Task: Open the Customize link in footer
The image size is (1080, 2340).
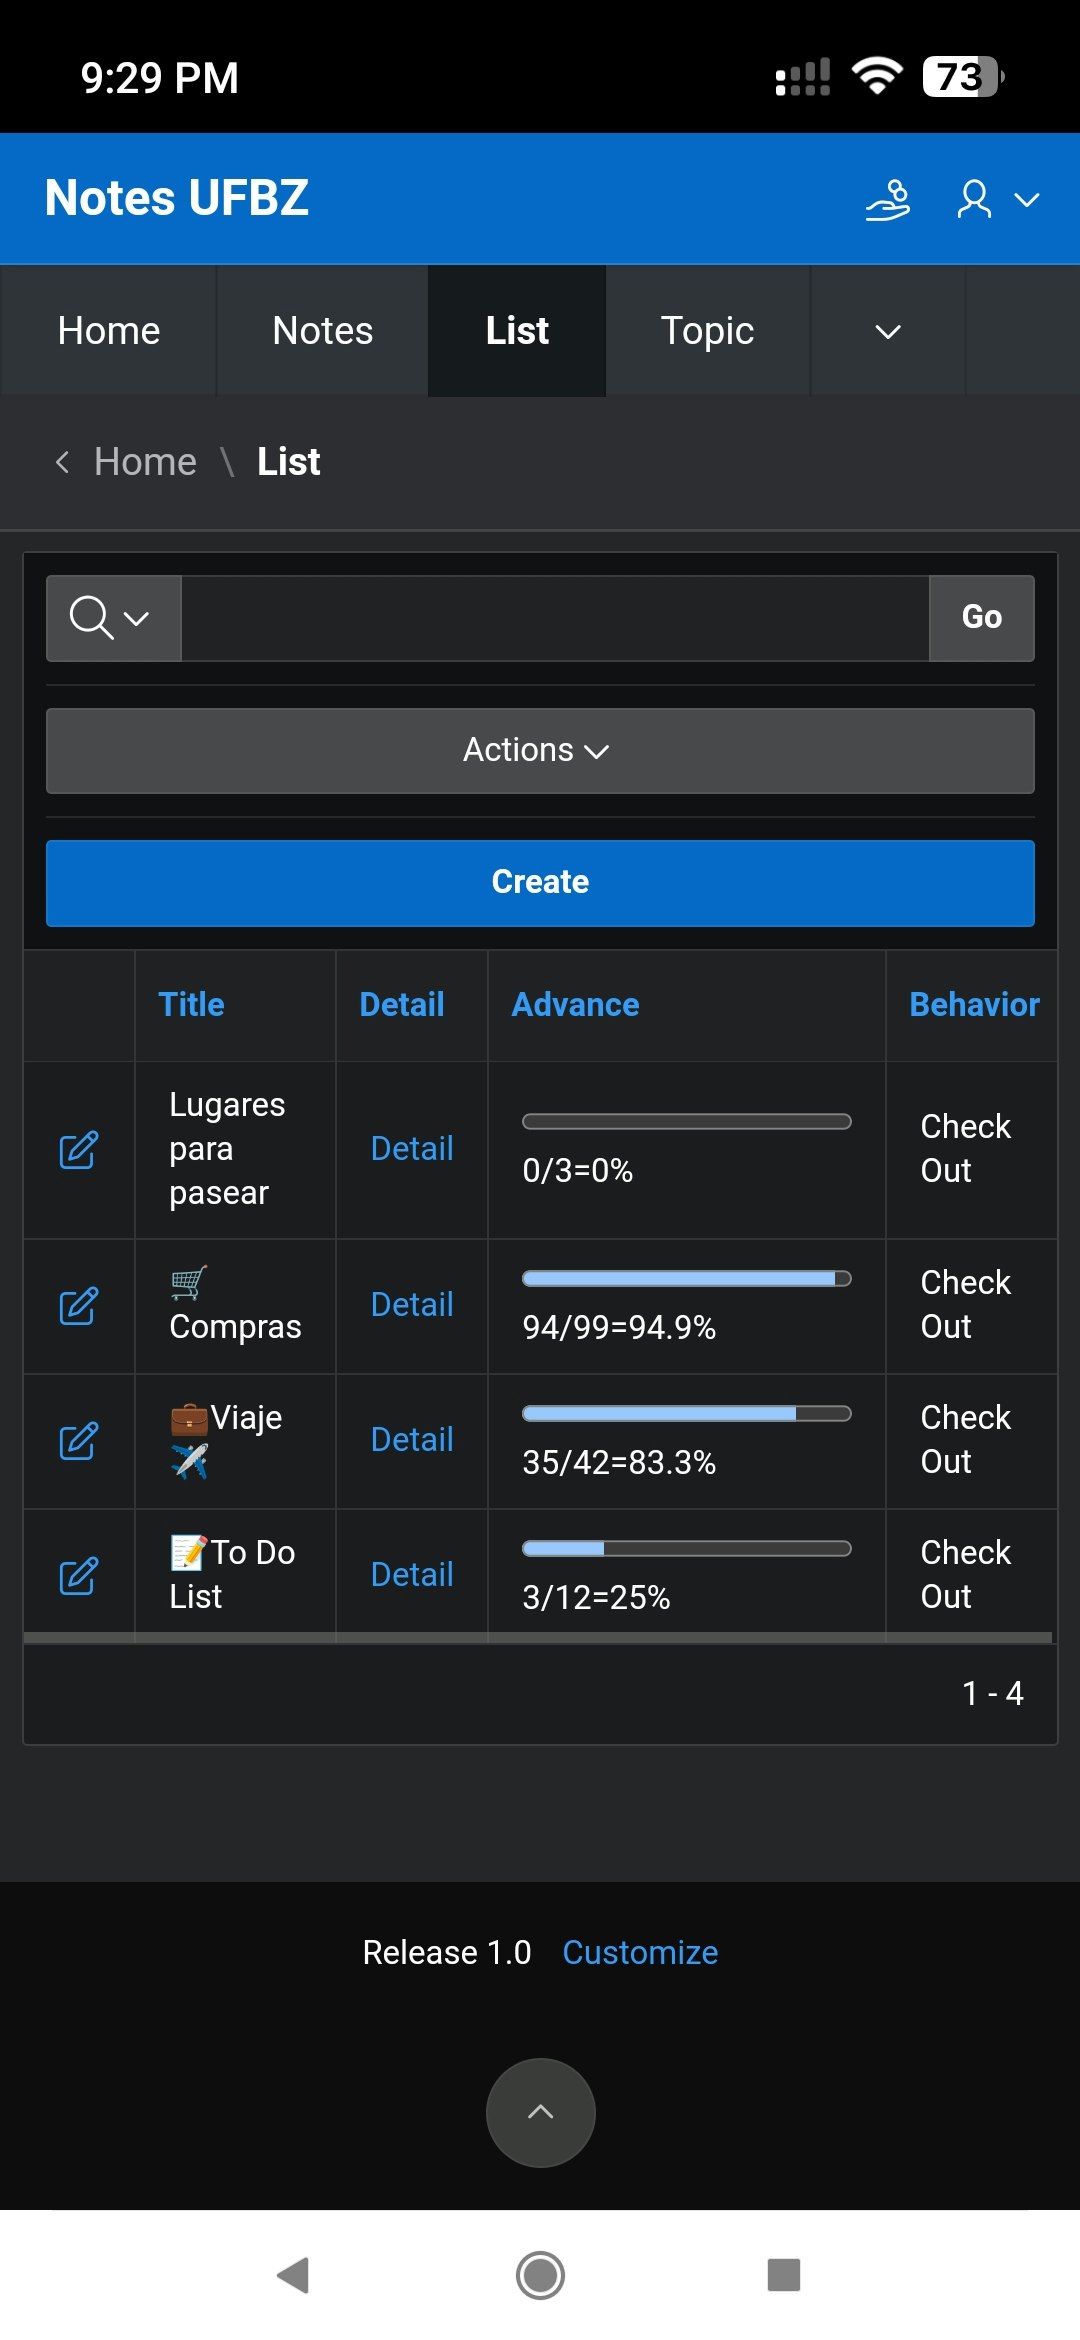Action: 640,1952
